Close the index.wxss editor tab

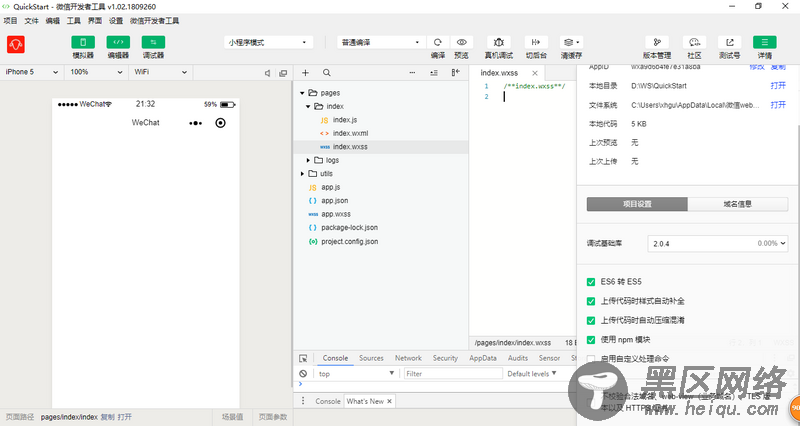point(535,73)
